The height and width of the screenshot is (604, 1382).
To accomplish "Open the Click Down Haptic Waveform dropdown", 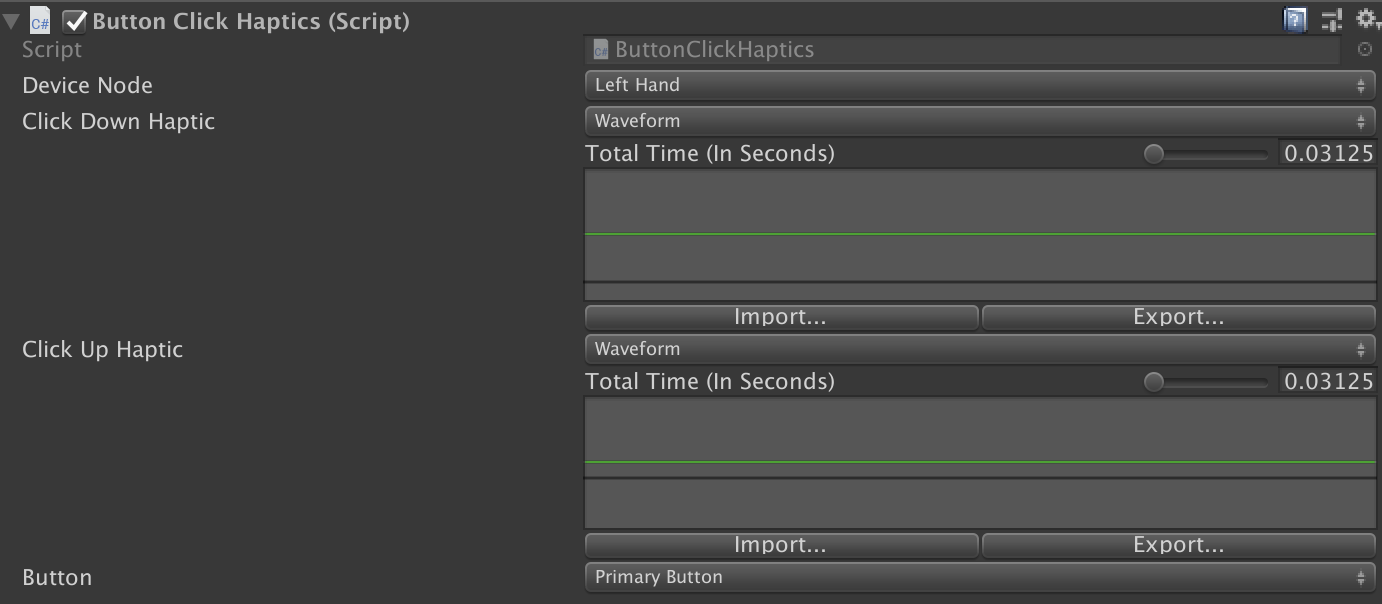I will coord(979,121).
